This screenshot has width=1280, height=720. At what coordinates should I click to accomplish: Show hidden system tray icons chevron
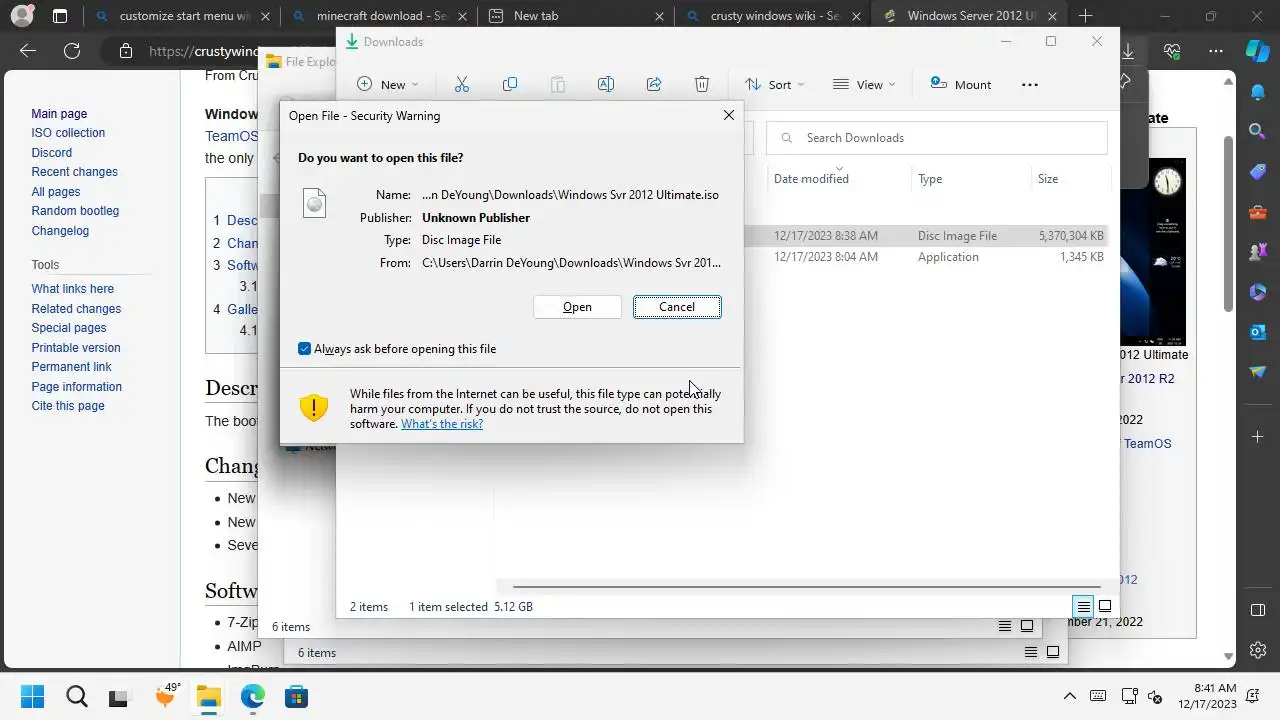pyautogui.click(x=1070, y=696)
